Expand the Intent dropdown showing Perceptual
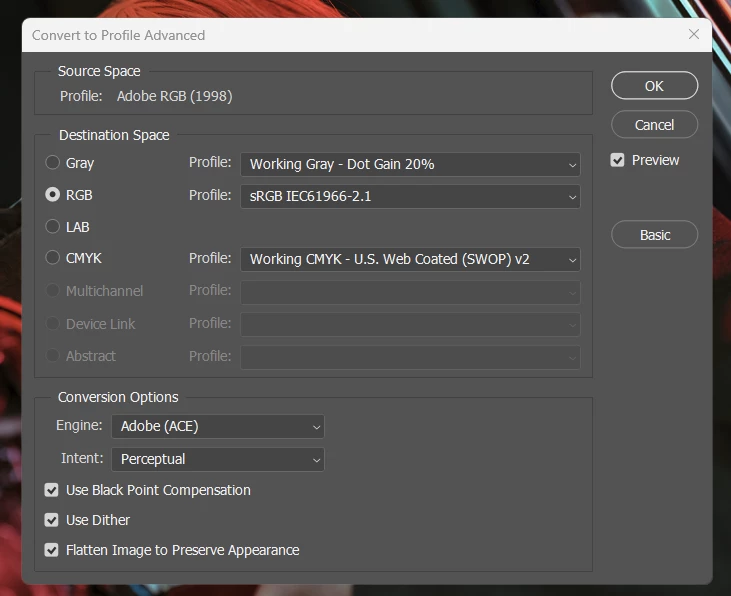This screenshot has width=731, height=596. pyautogui.click(x=218, y=459)
